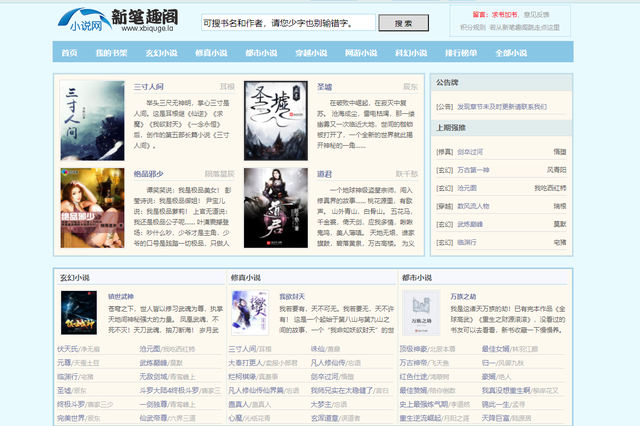Open the 红色仕途 novel link

[413, 377]
